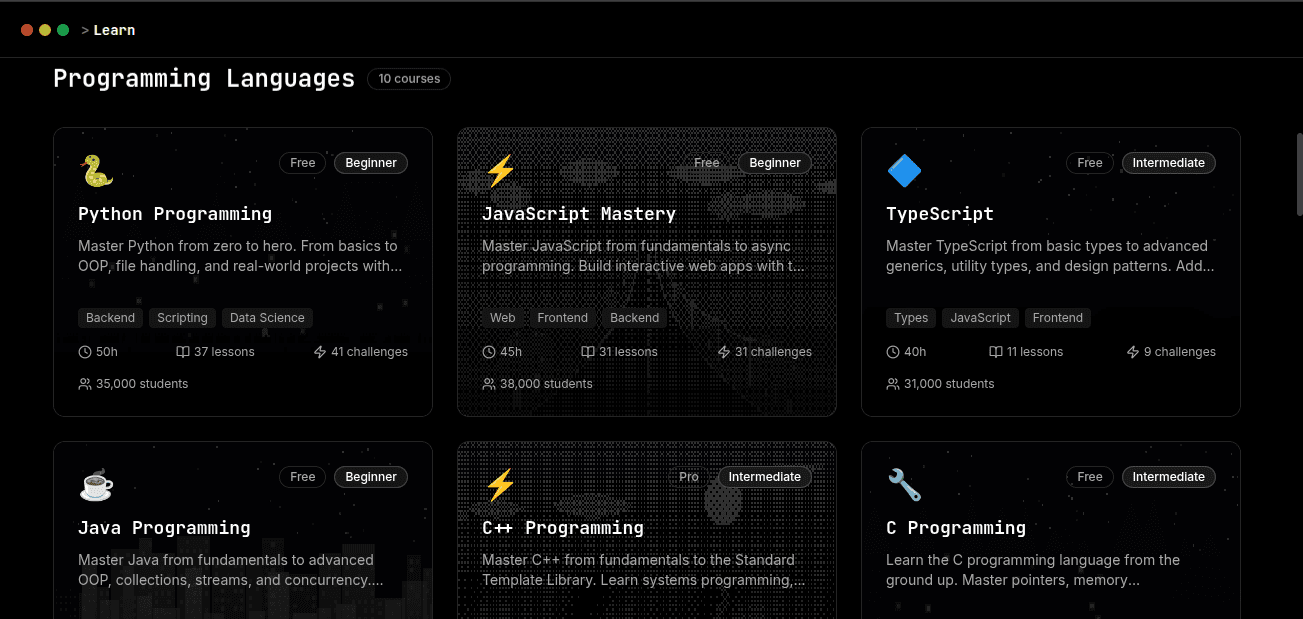Click the Java coffee cup icon
Image resolution: width=1303 pixels, height=619 pixels.
click(96, 484)
